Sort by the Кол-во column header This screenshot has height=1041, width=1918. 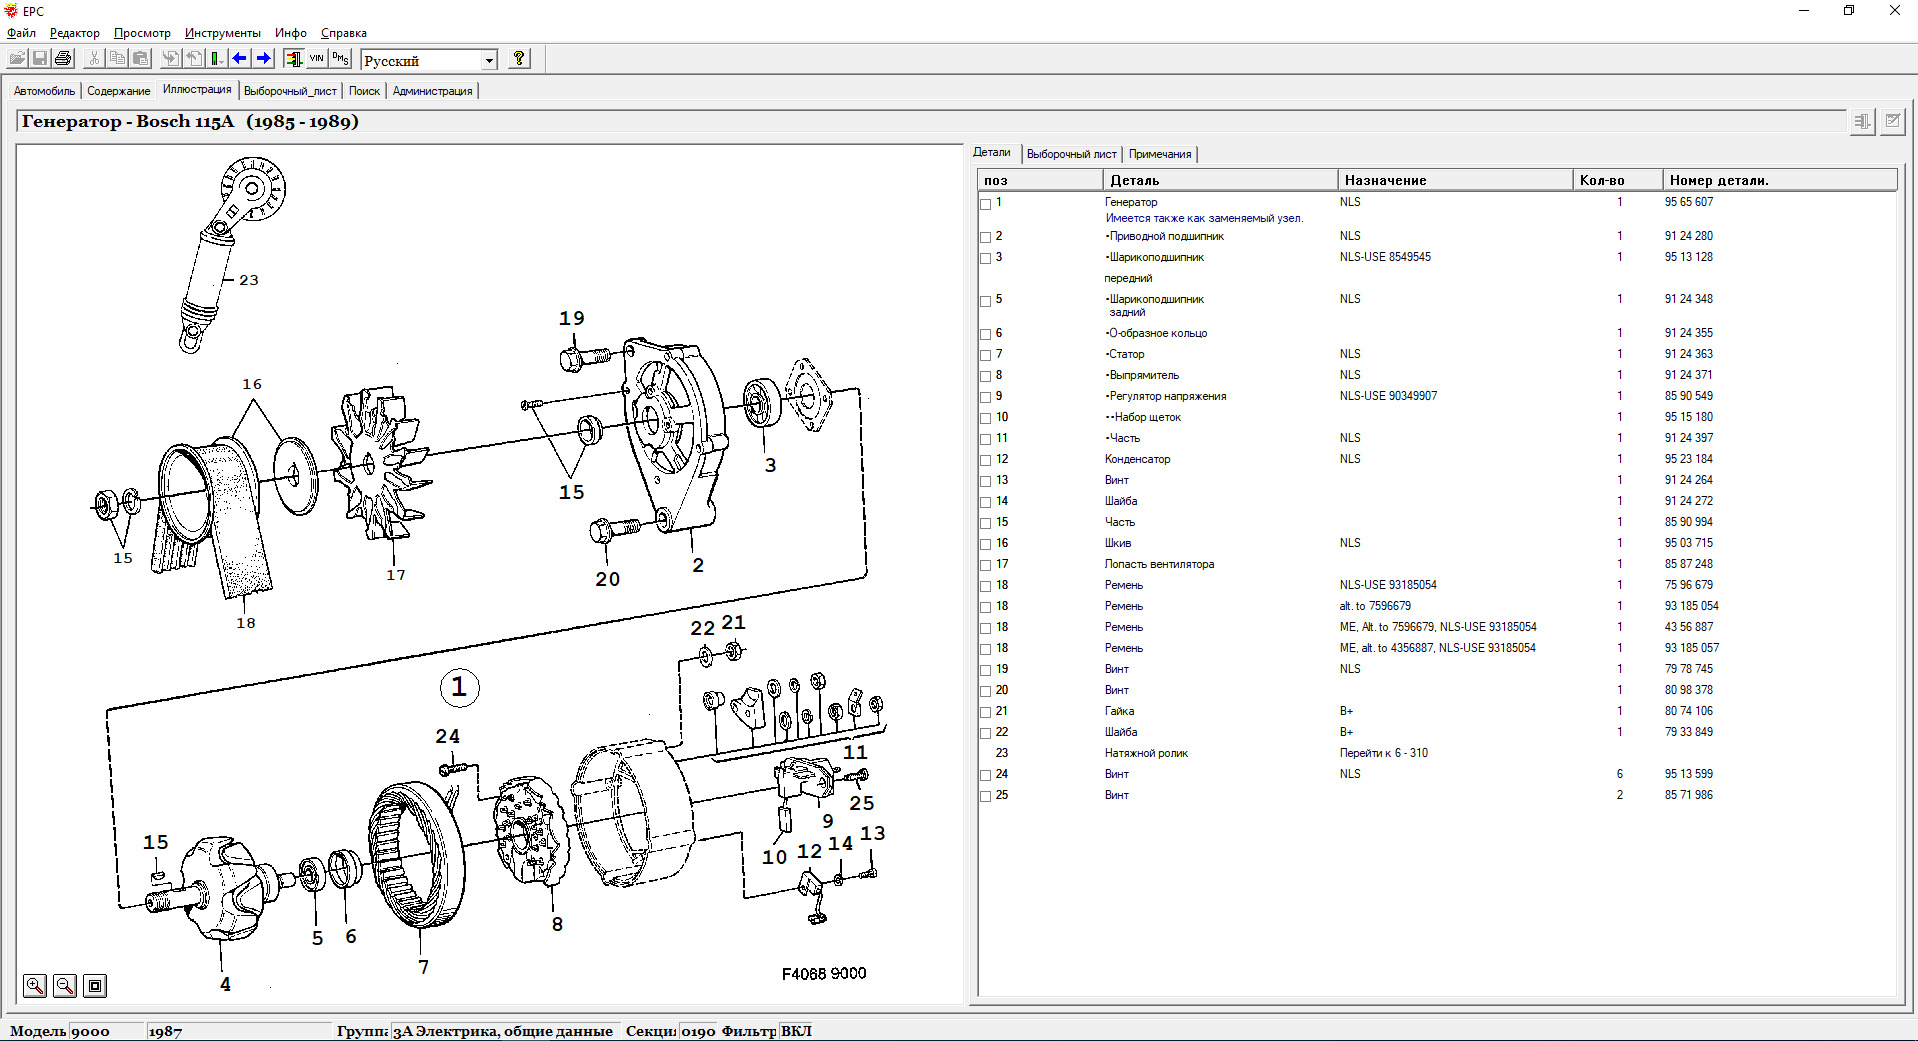pos(1616,180)
